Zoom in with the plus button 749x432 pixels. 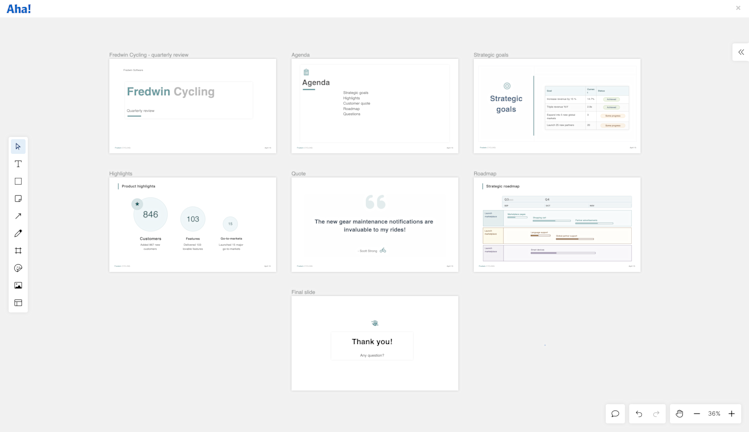click(x=731, y=414)
